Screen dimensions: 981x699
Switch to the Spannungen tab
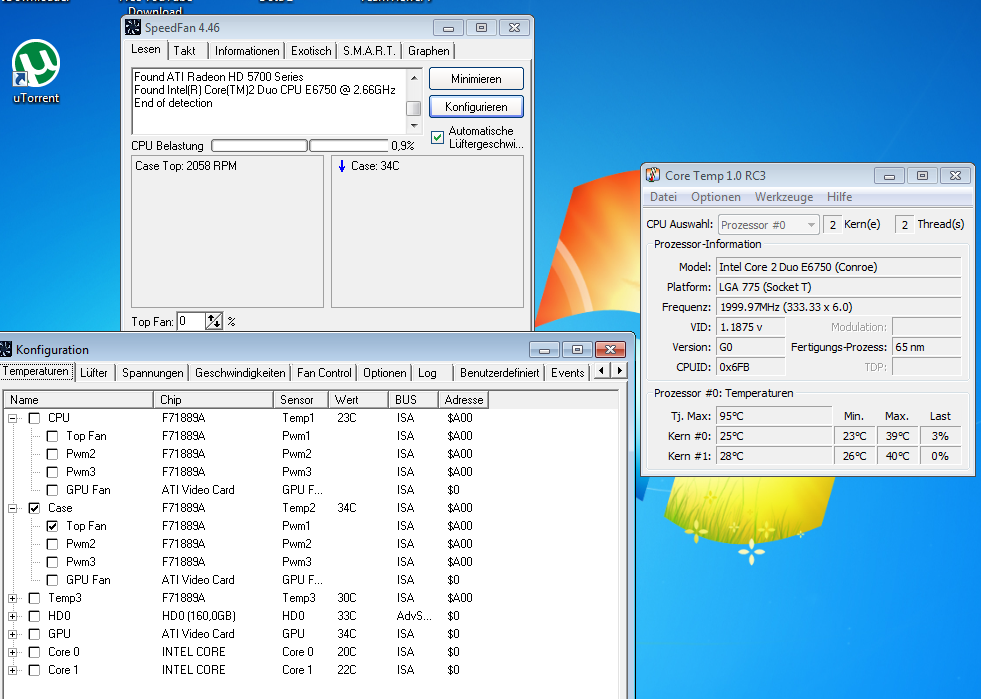(x=153, y=372)
